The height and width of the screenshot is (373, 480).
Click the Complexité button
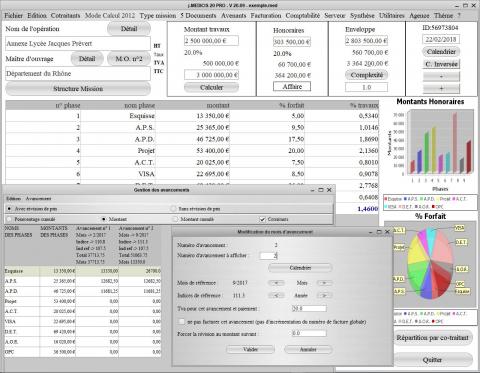366,75
